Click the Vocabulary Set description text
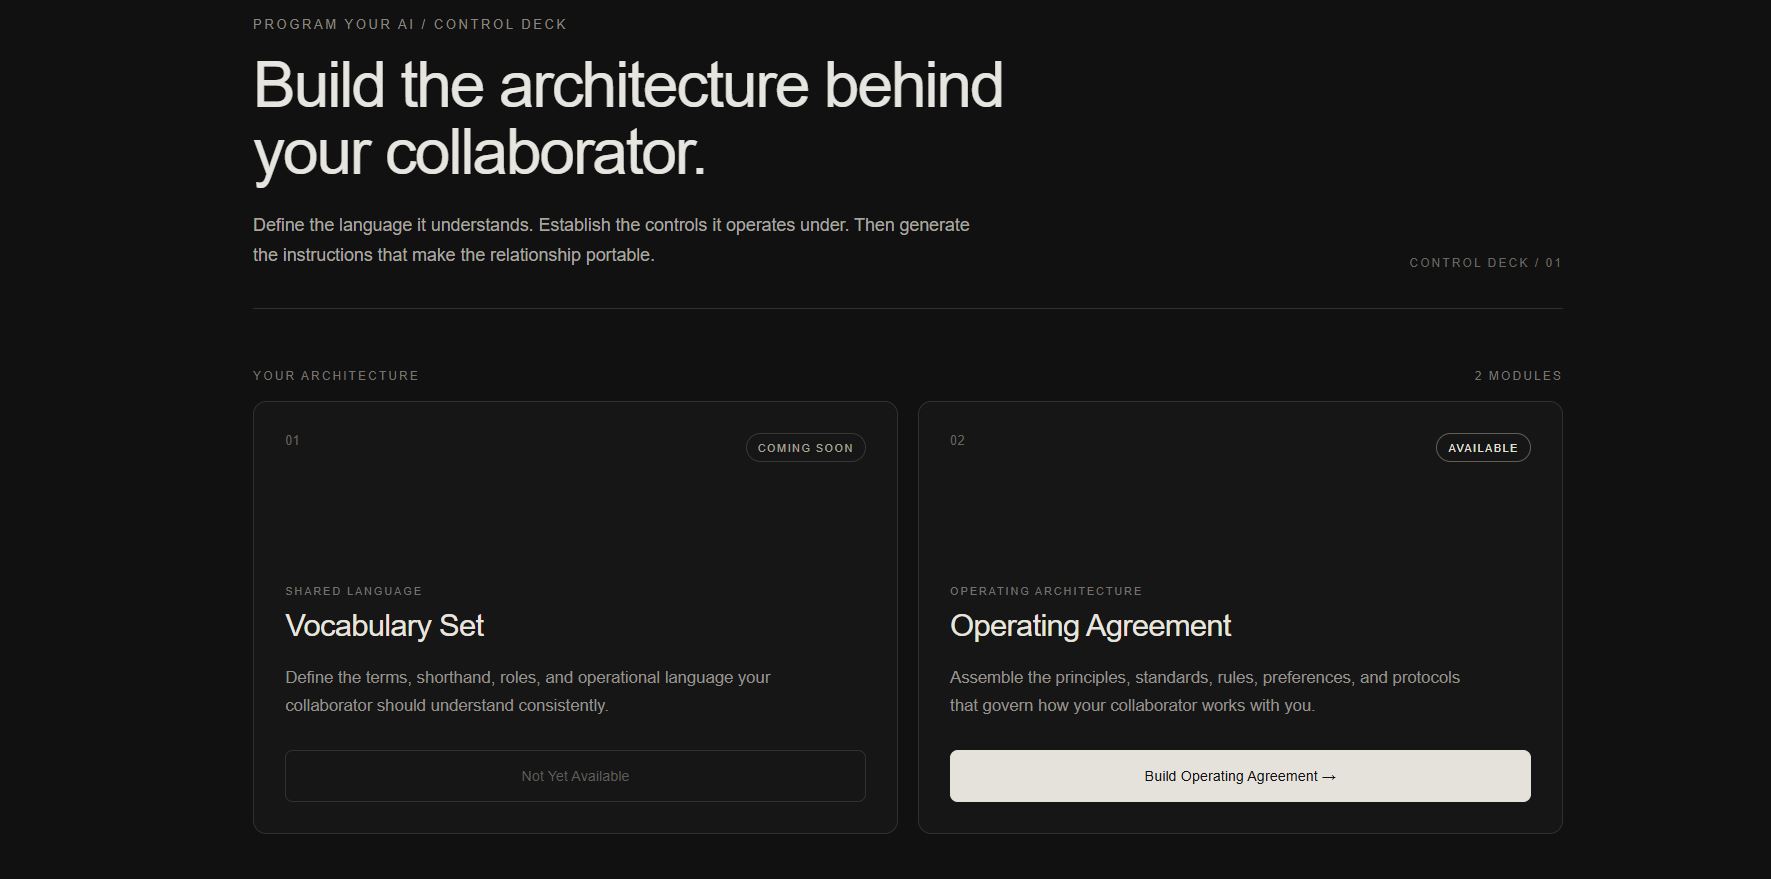This screenshot has height=879, width=1771. [528, 691]
